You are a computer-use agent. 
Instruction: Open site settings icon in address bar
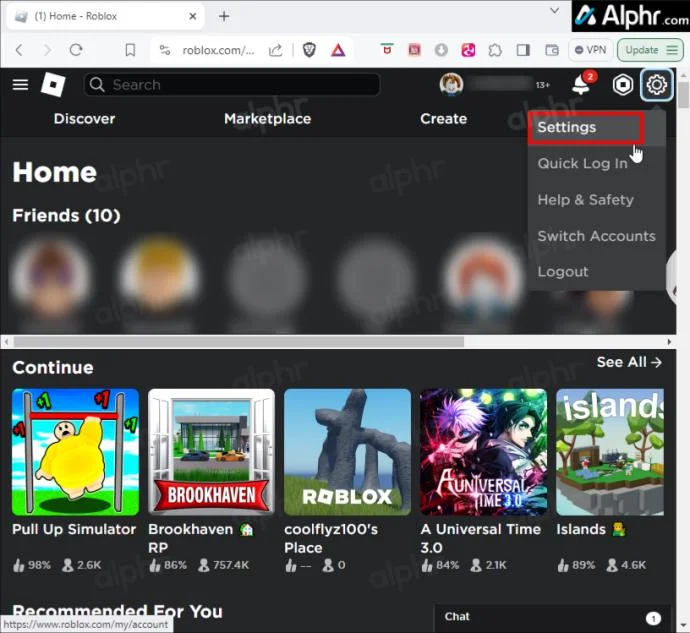tap(165, 50)
